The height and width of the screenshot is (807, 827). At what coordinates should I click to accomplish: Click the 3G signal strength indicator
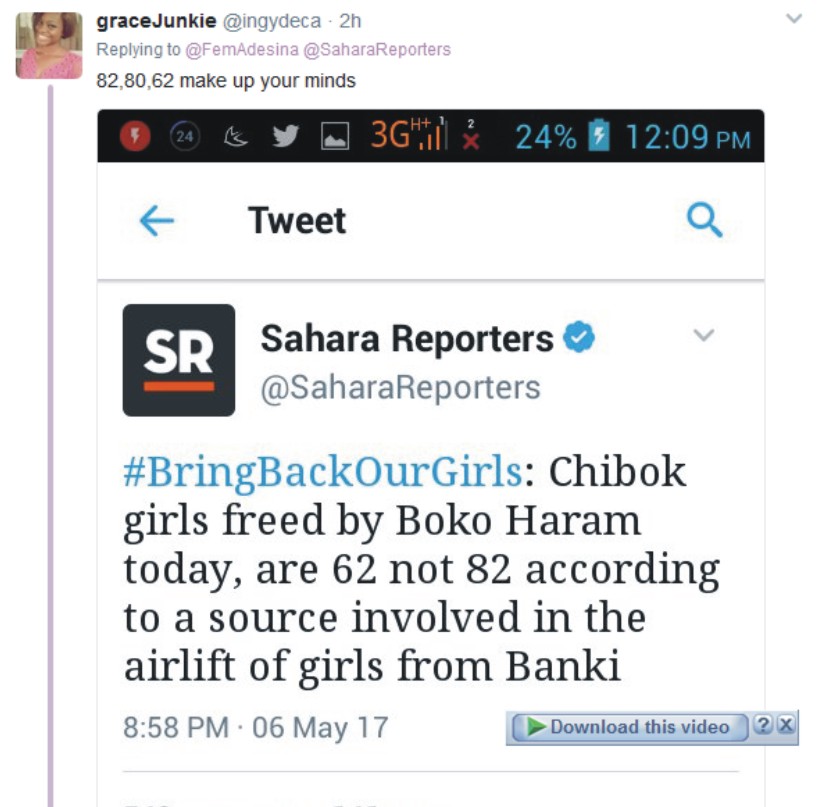pyautogui.click(x=407, y=135)
